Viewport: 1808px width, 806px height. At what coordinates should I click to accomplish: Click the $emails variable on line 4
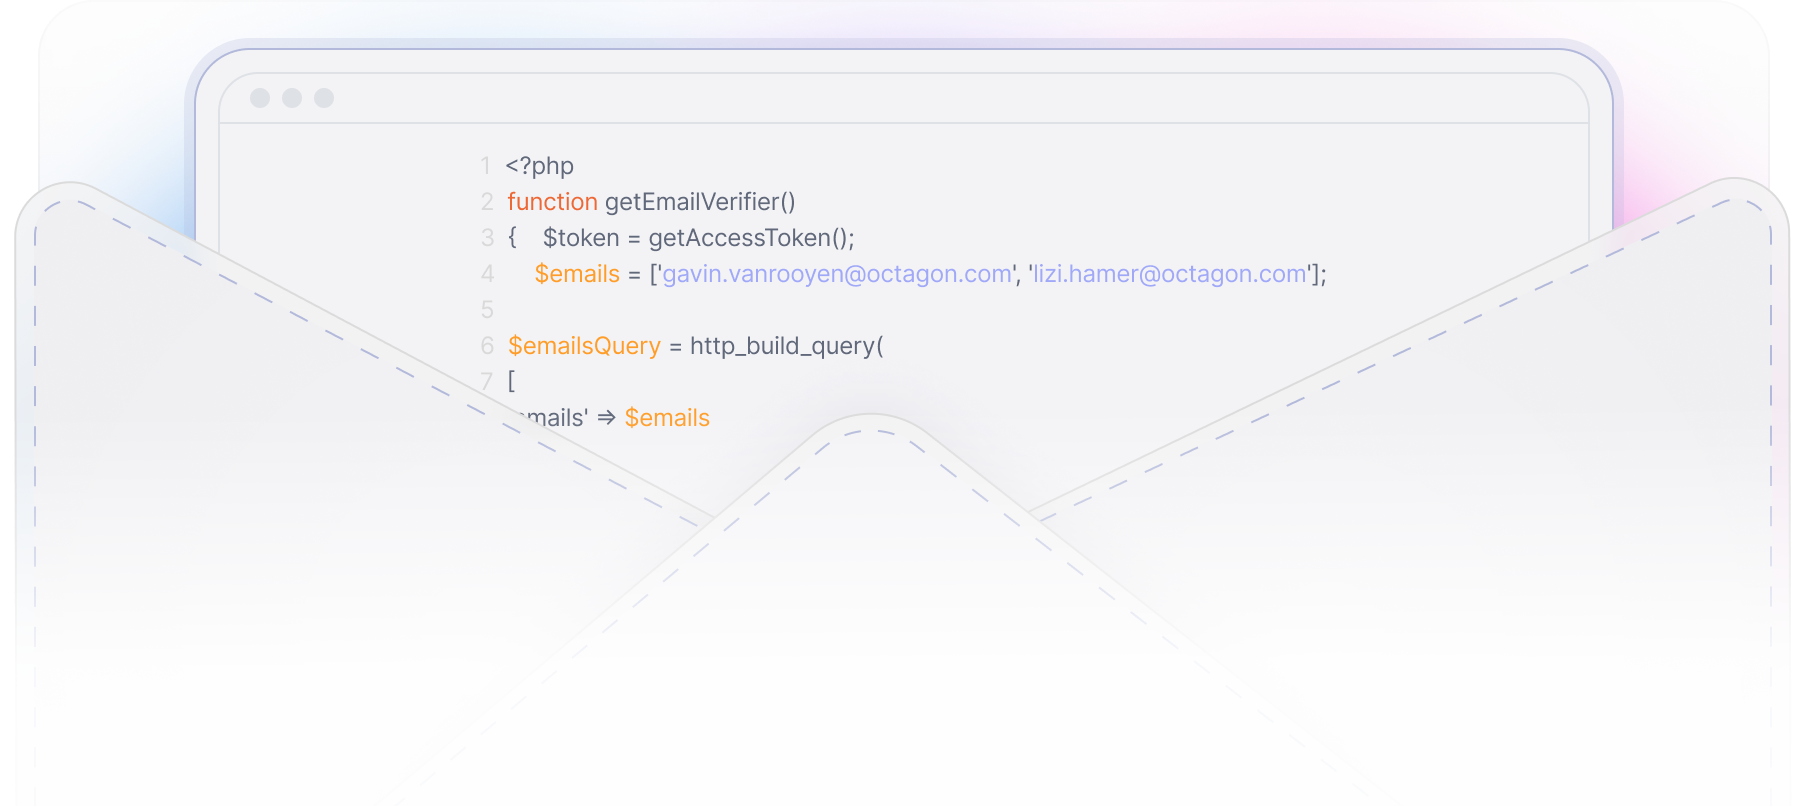click(577, 274)
